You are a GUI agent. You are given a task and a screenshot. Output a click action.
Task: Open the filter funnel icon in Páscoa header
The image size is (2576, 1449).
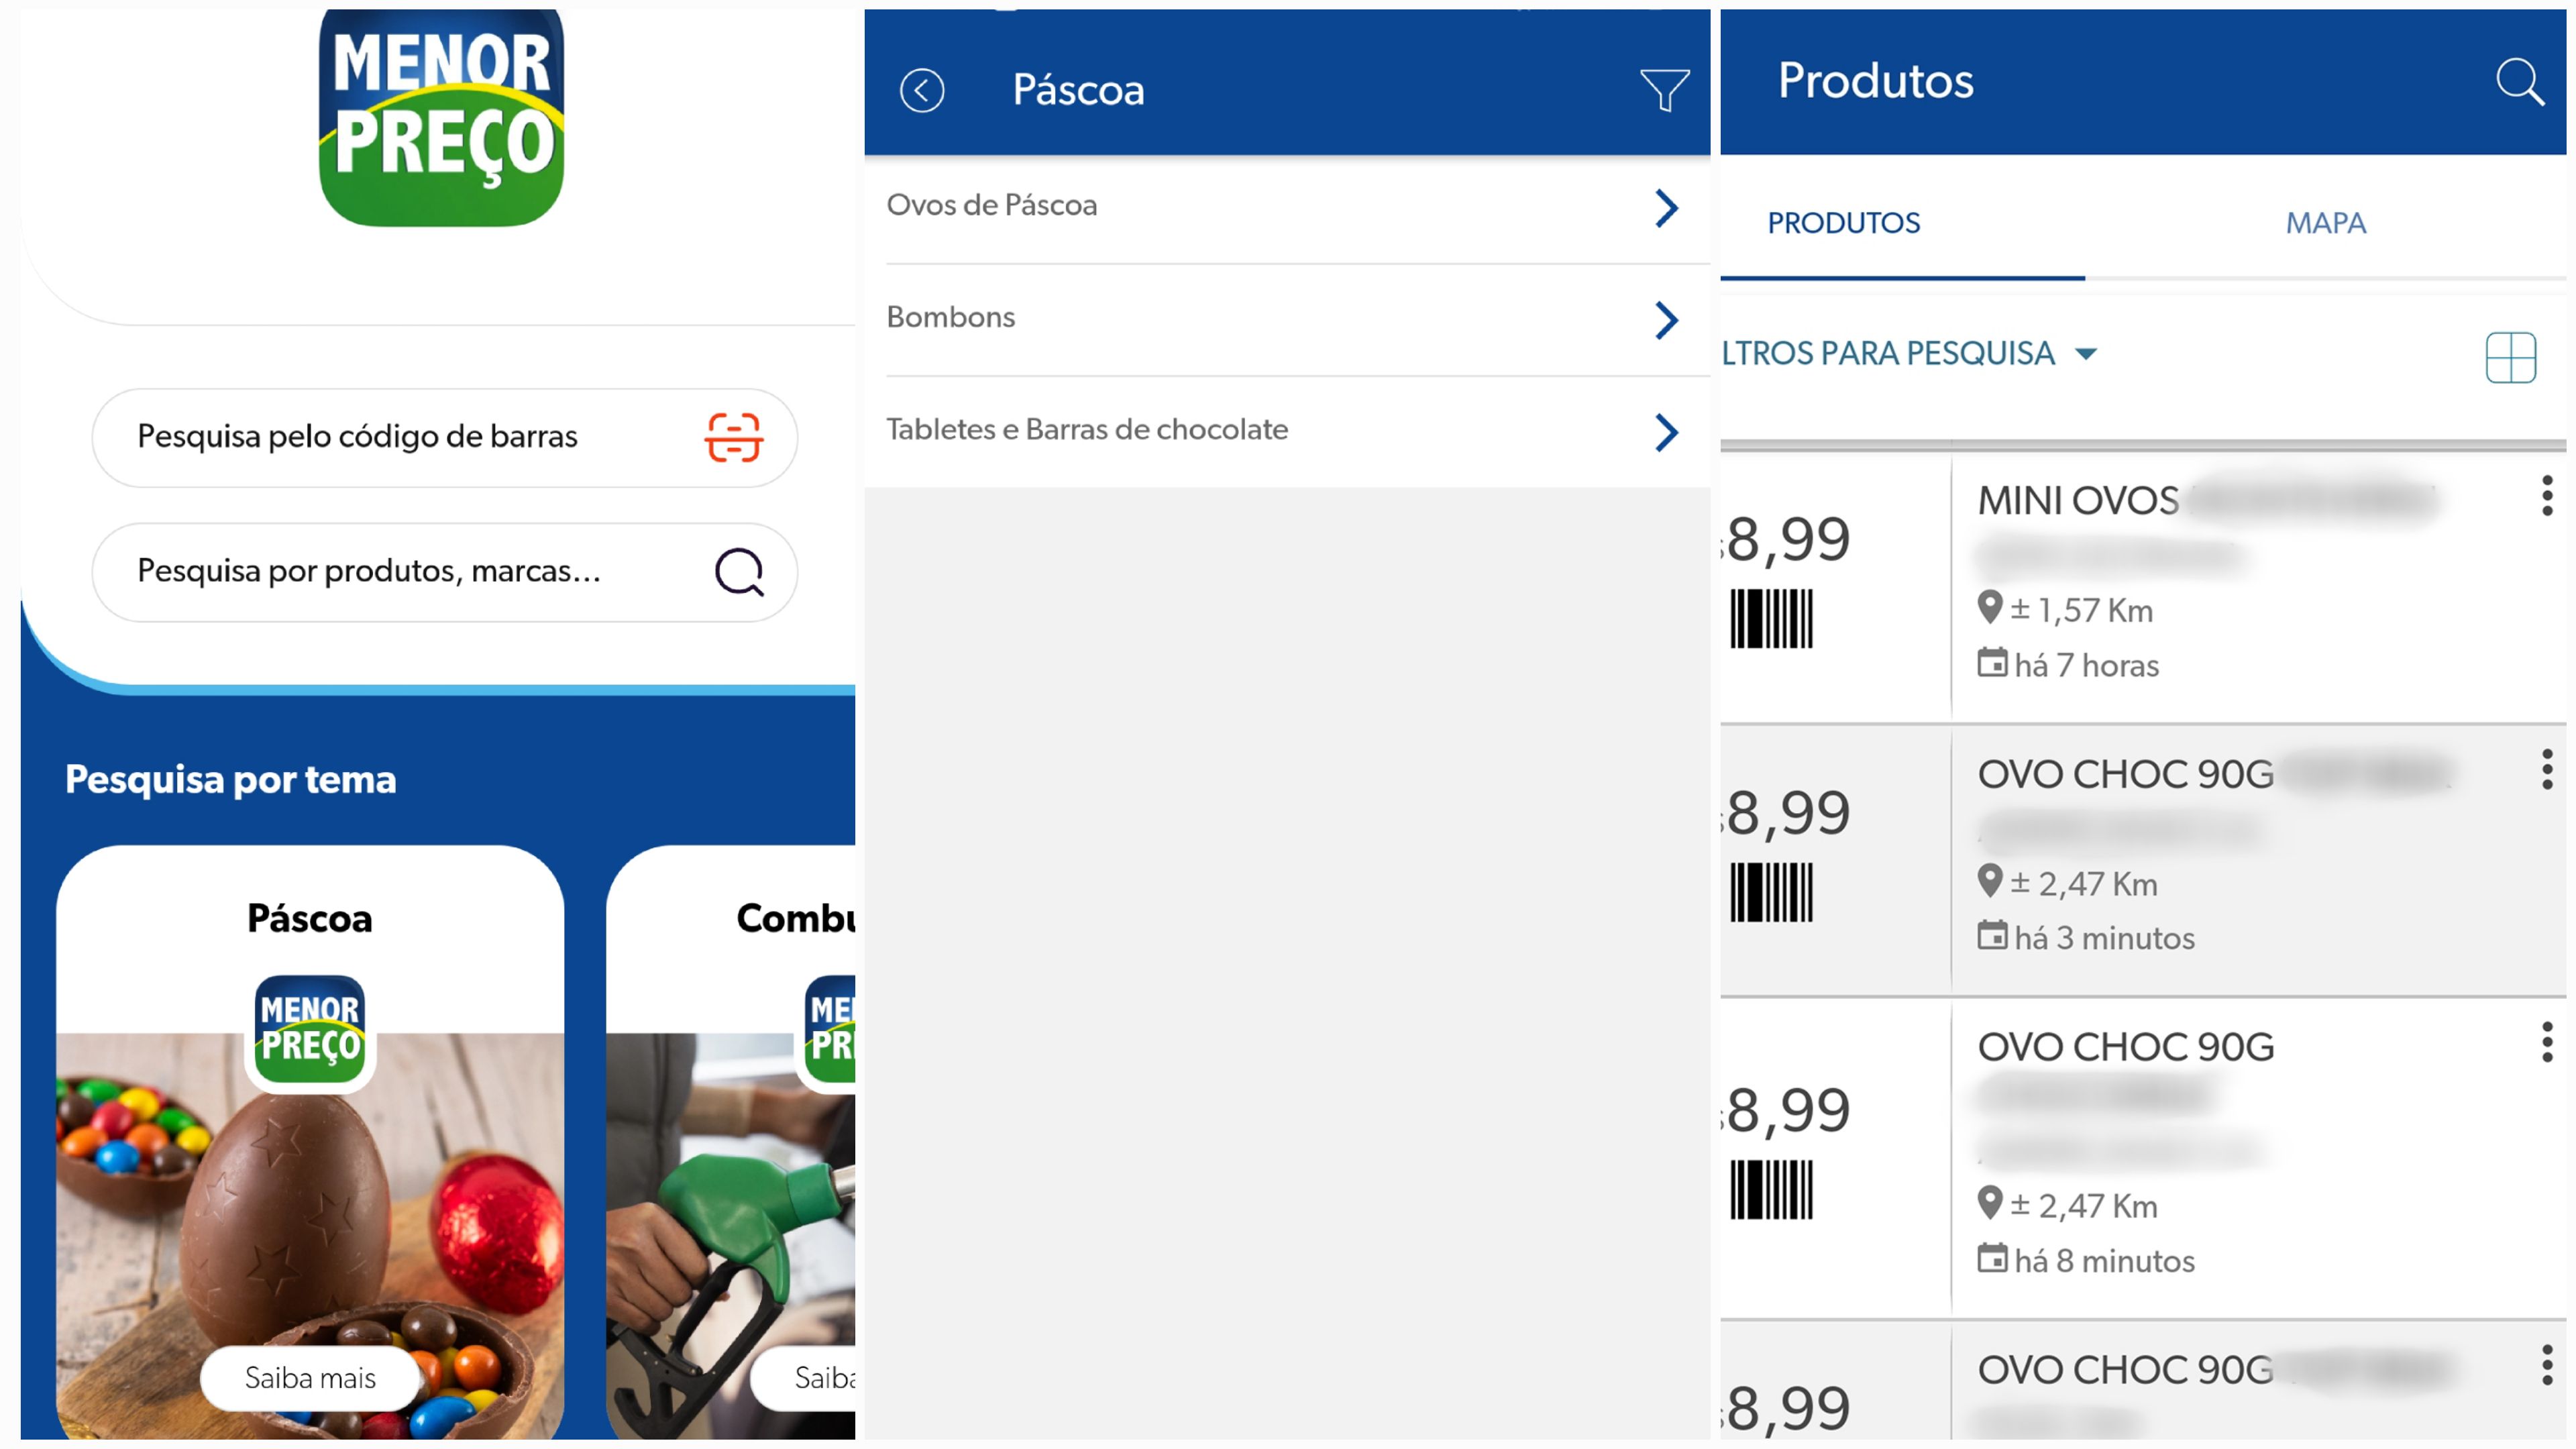click(x=1665, y=90)
